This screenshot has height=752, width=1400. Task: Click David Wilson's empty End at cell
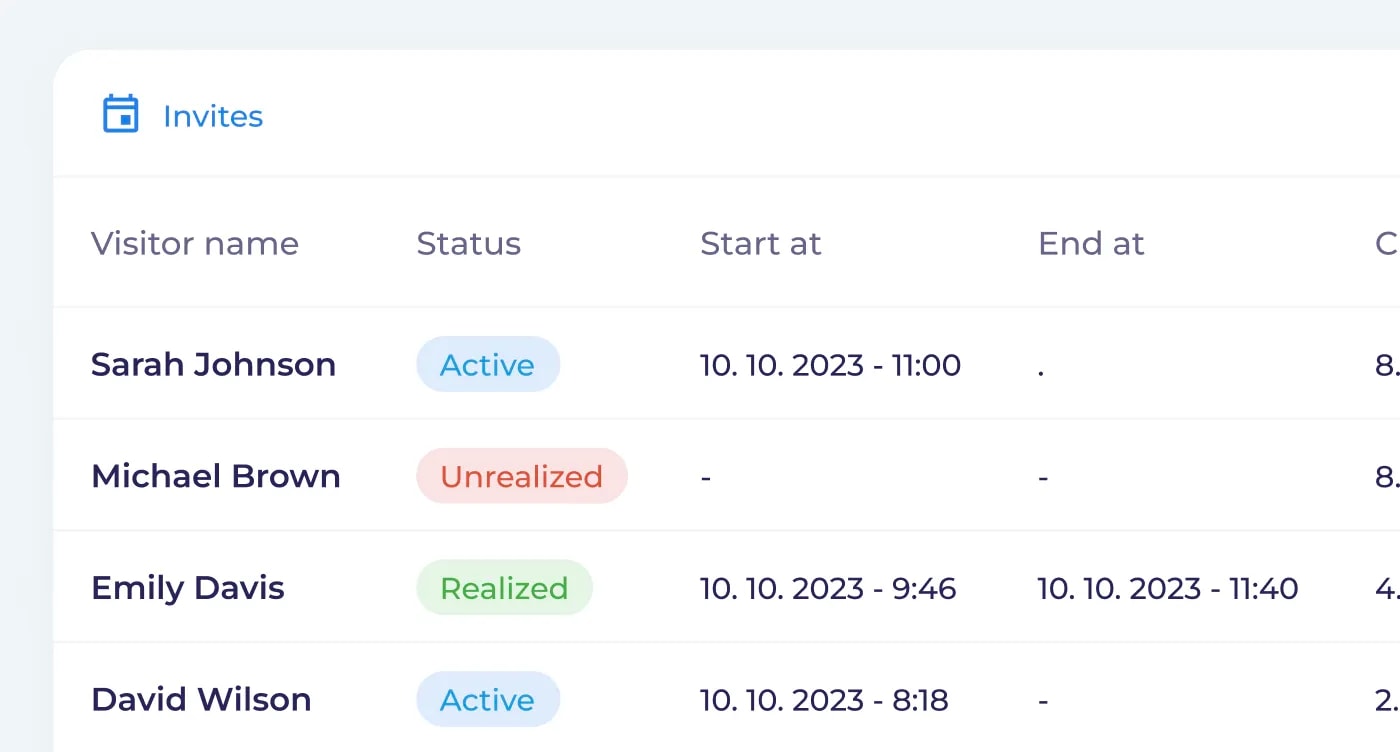1043,700
